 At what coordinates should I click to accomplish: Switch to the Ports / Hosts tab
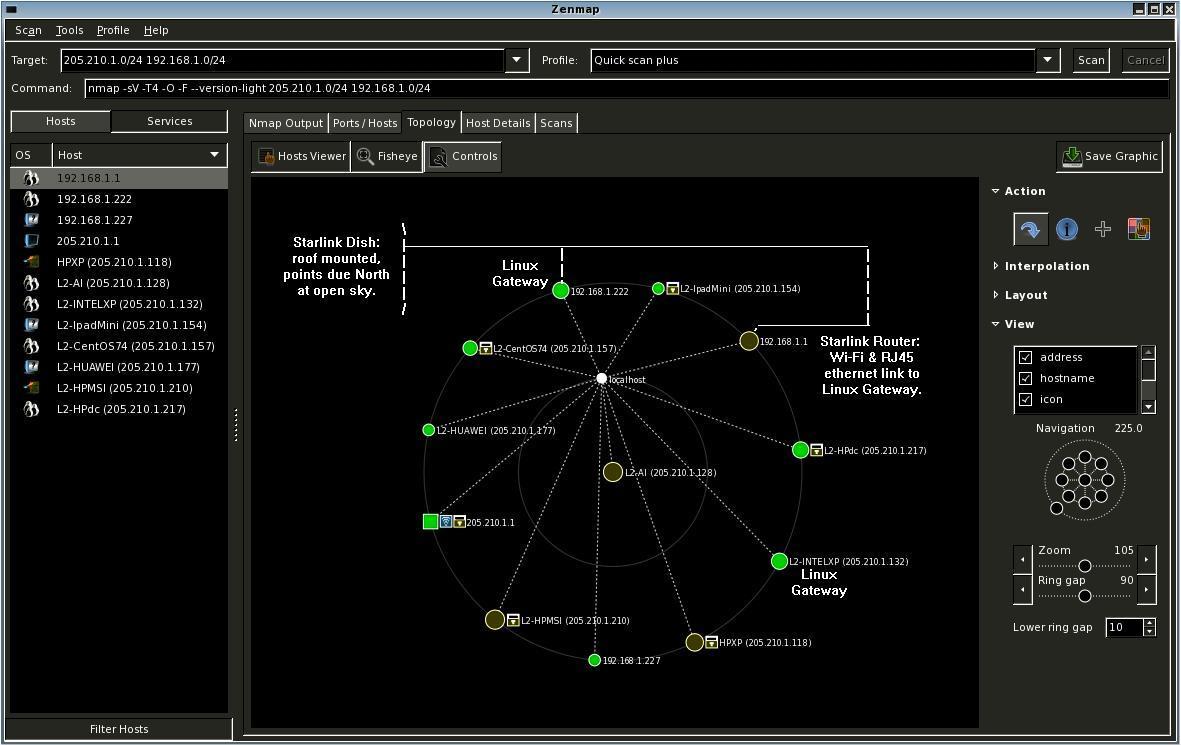tap(365, 123)
